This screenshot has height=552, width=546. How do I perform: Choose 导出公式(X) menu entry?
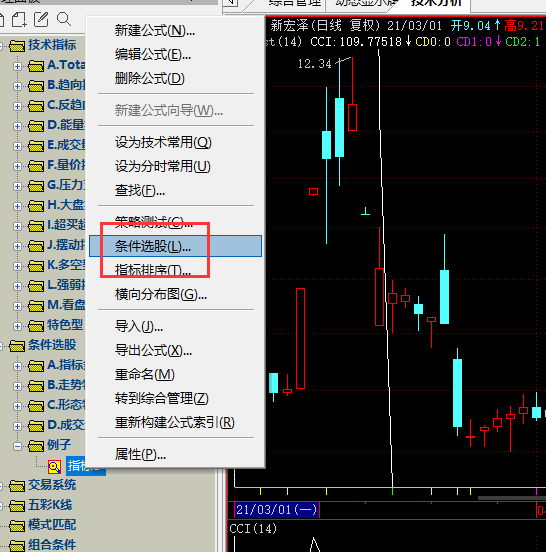[x=175, y=351]
